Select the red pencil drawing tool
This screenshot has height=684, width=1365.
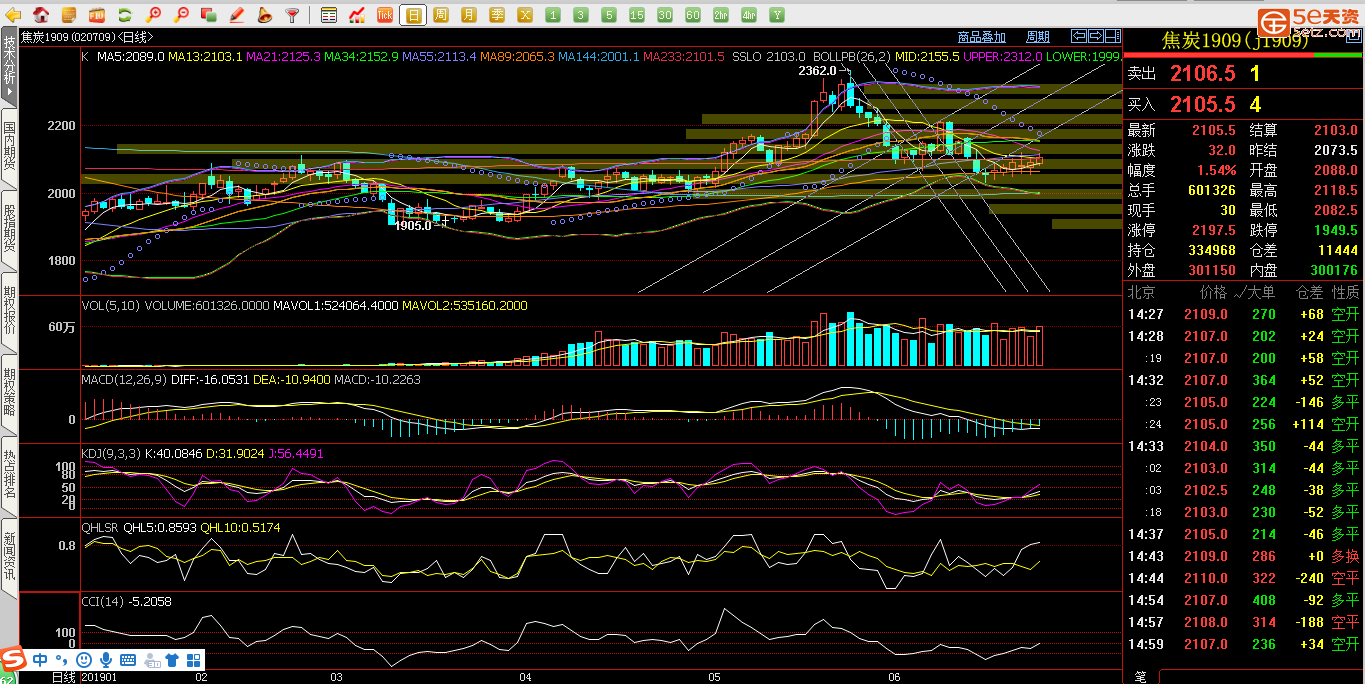[x=237, y=15]
